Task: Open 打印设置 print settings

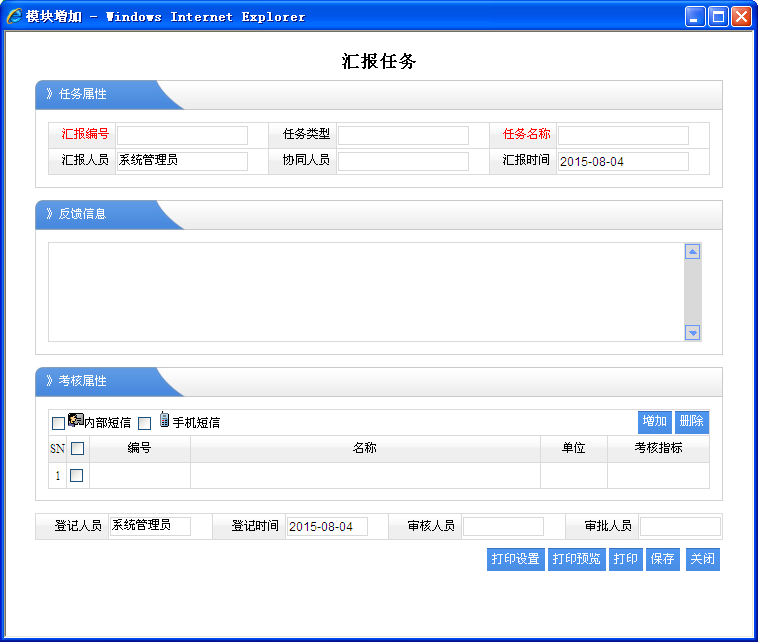Action: 515,559
